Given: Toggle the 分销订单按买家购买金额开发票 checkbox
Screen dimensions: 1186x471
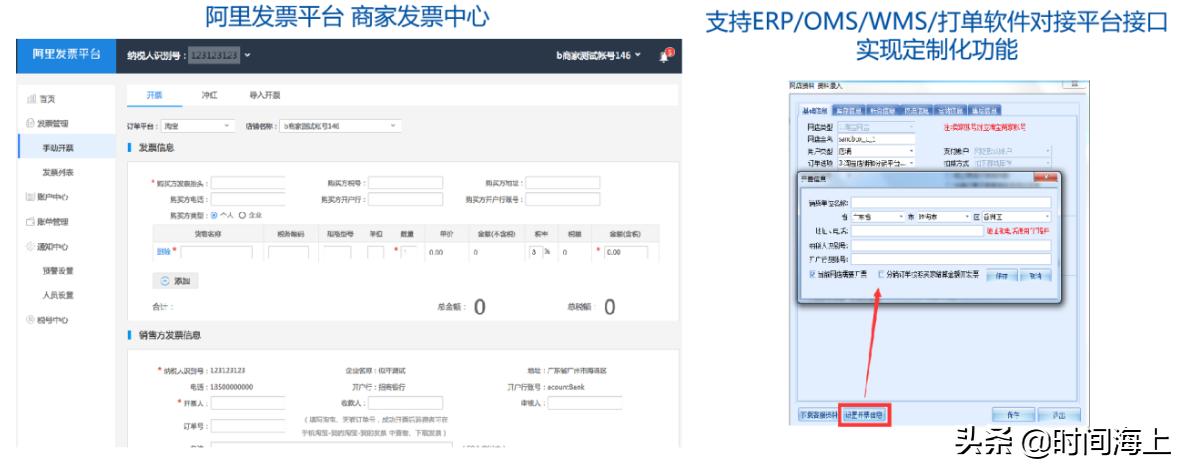Looking at the screenshot, I should pyautogui.click(x=881, y=274).
